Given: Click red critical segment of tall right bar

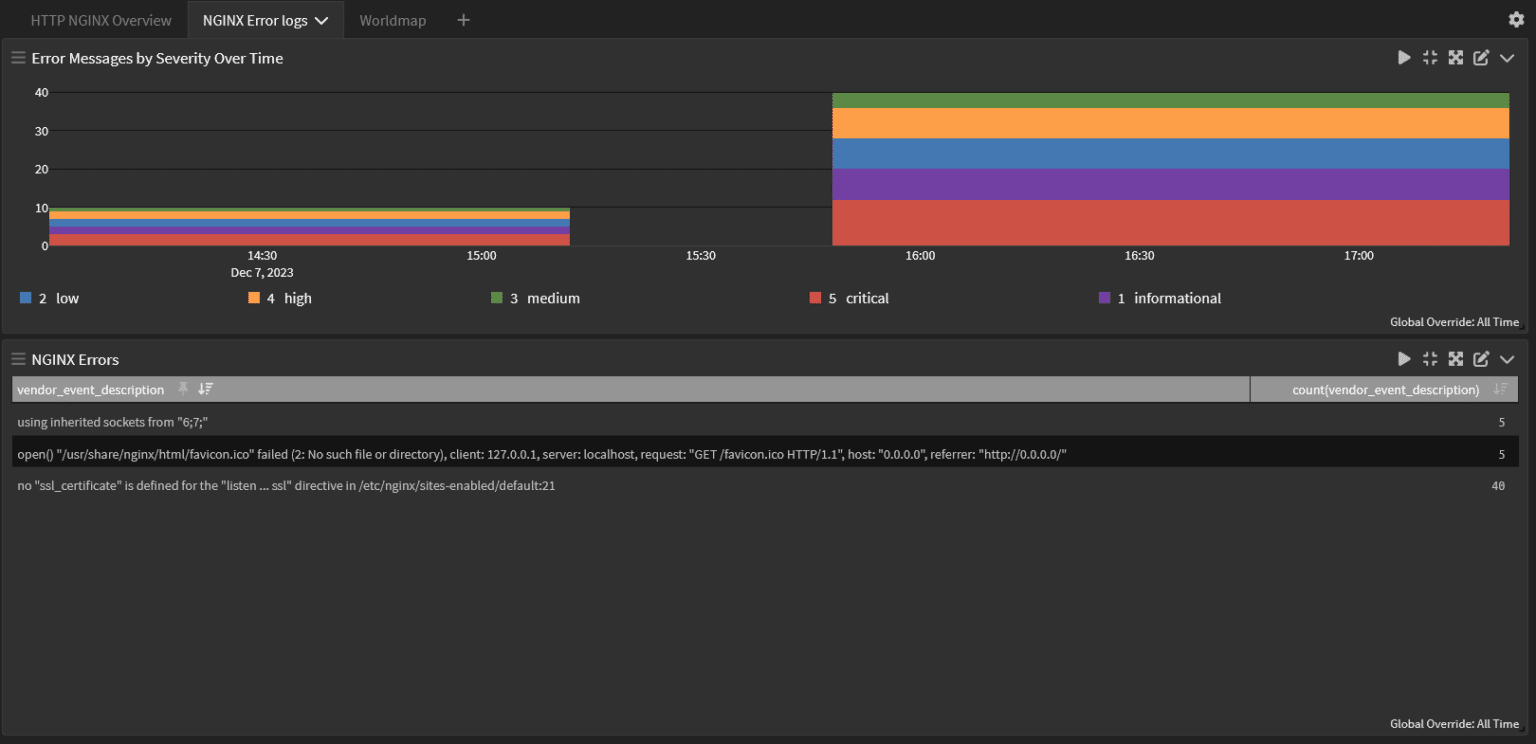Looking at the screenshot, I should point(1170,222).
